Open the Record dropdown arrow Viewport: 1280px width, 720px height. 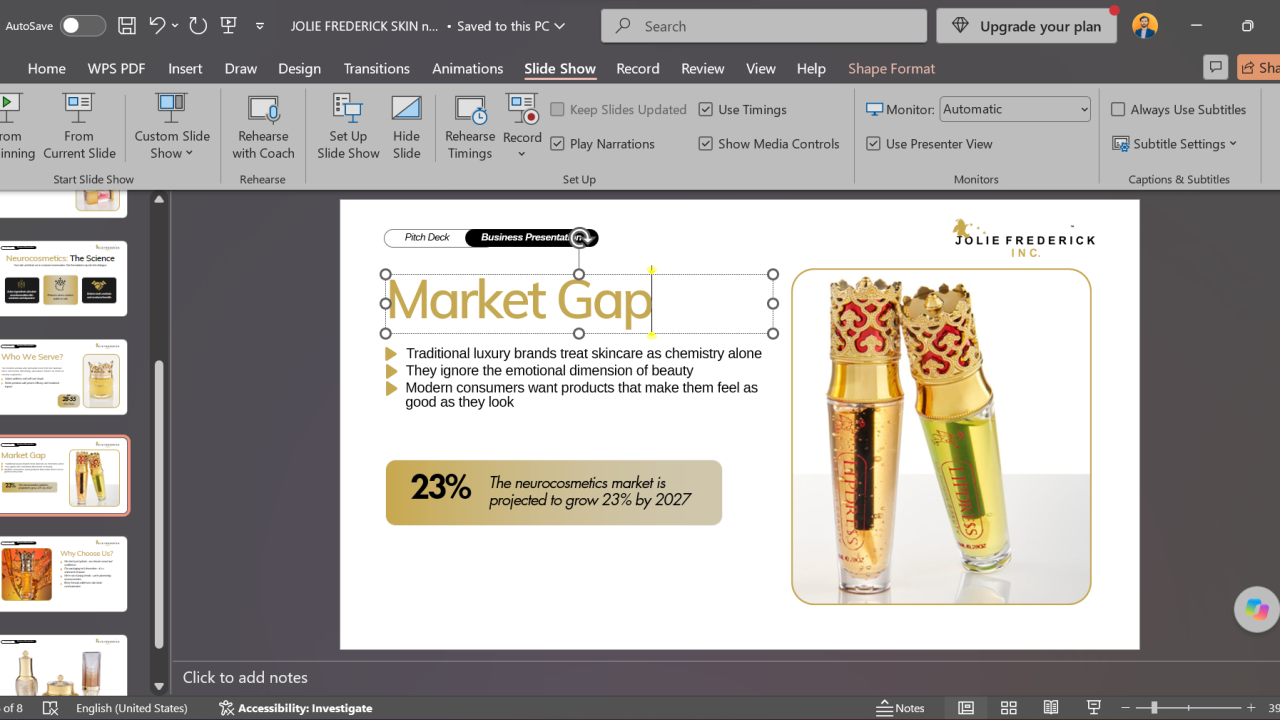coord(522,153)
